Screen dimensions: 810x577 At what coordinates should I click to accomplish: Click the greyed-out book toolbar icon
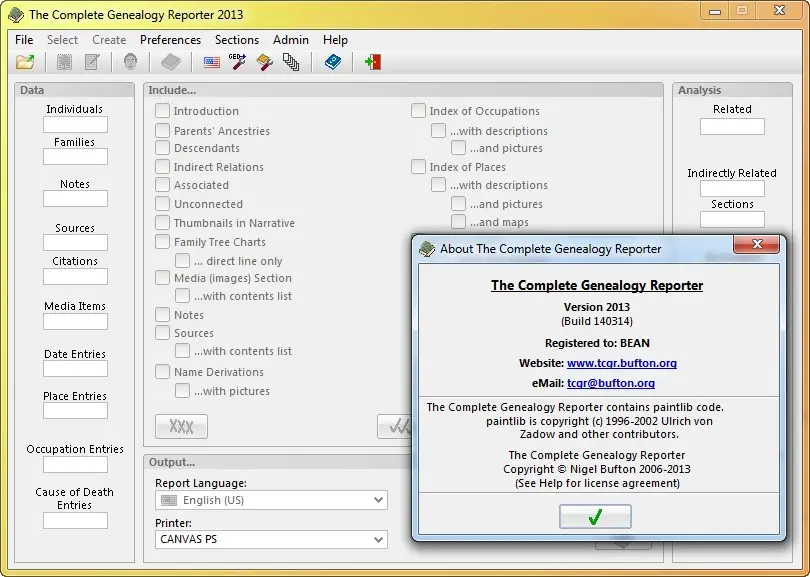[171, 63]
